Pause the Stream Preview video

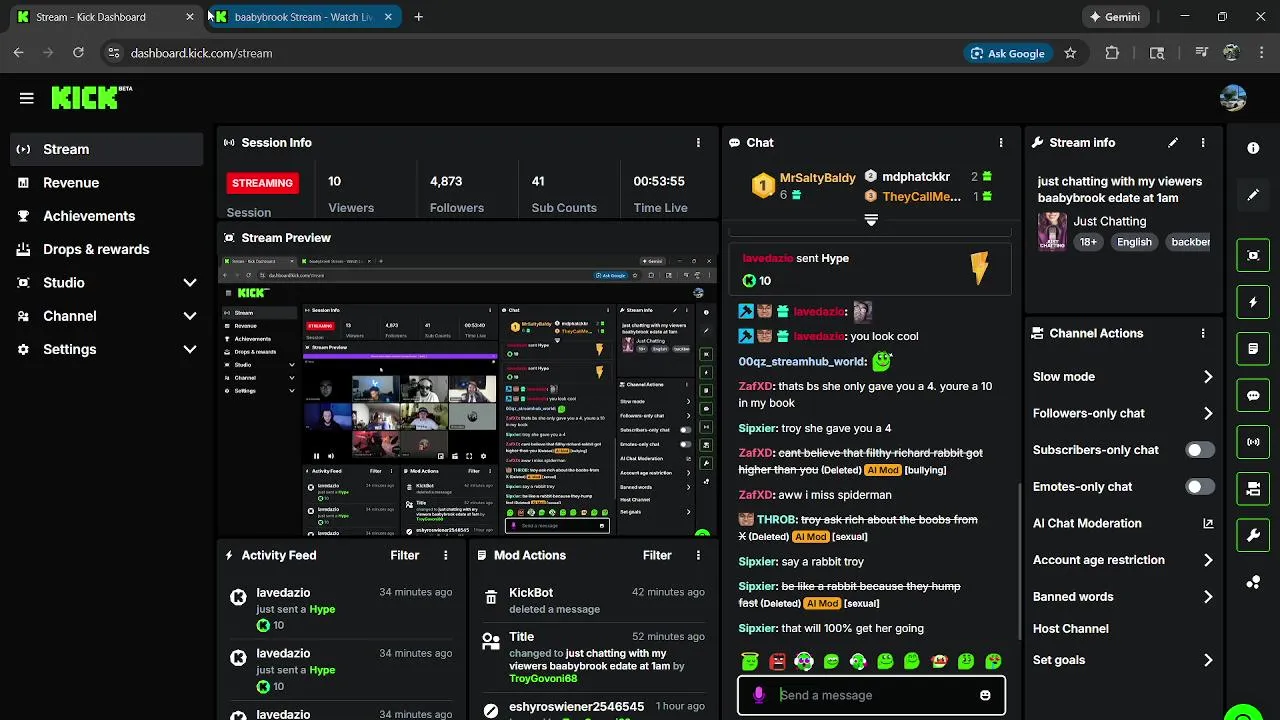click(x=317, y=456)
